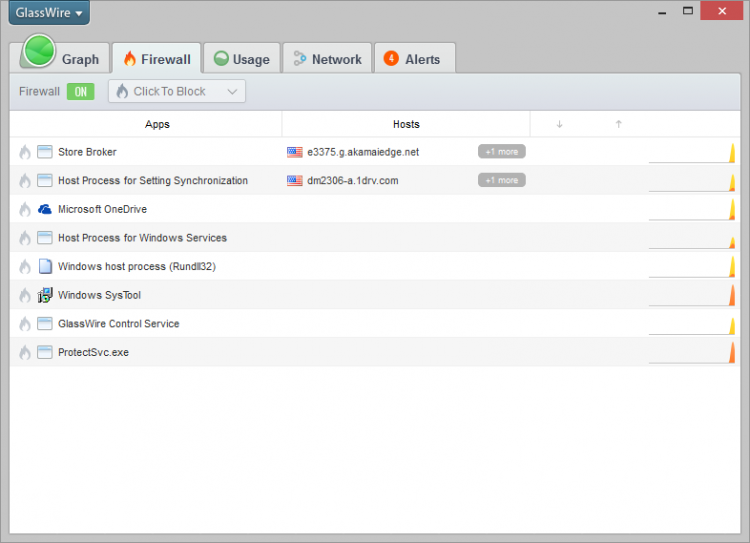Select the Microsoft OneDrive app name
This screenshot has width=750, height=543.
pos(102,209)
